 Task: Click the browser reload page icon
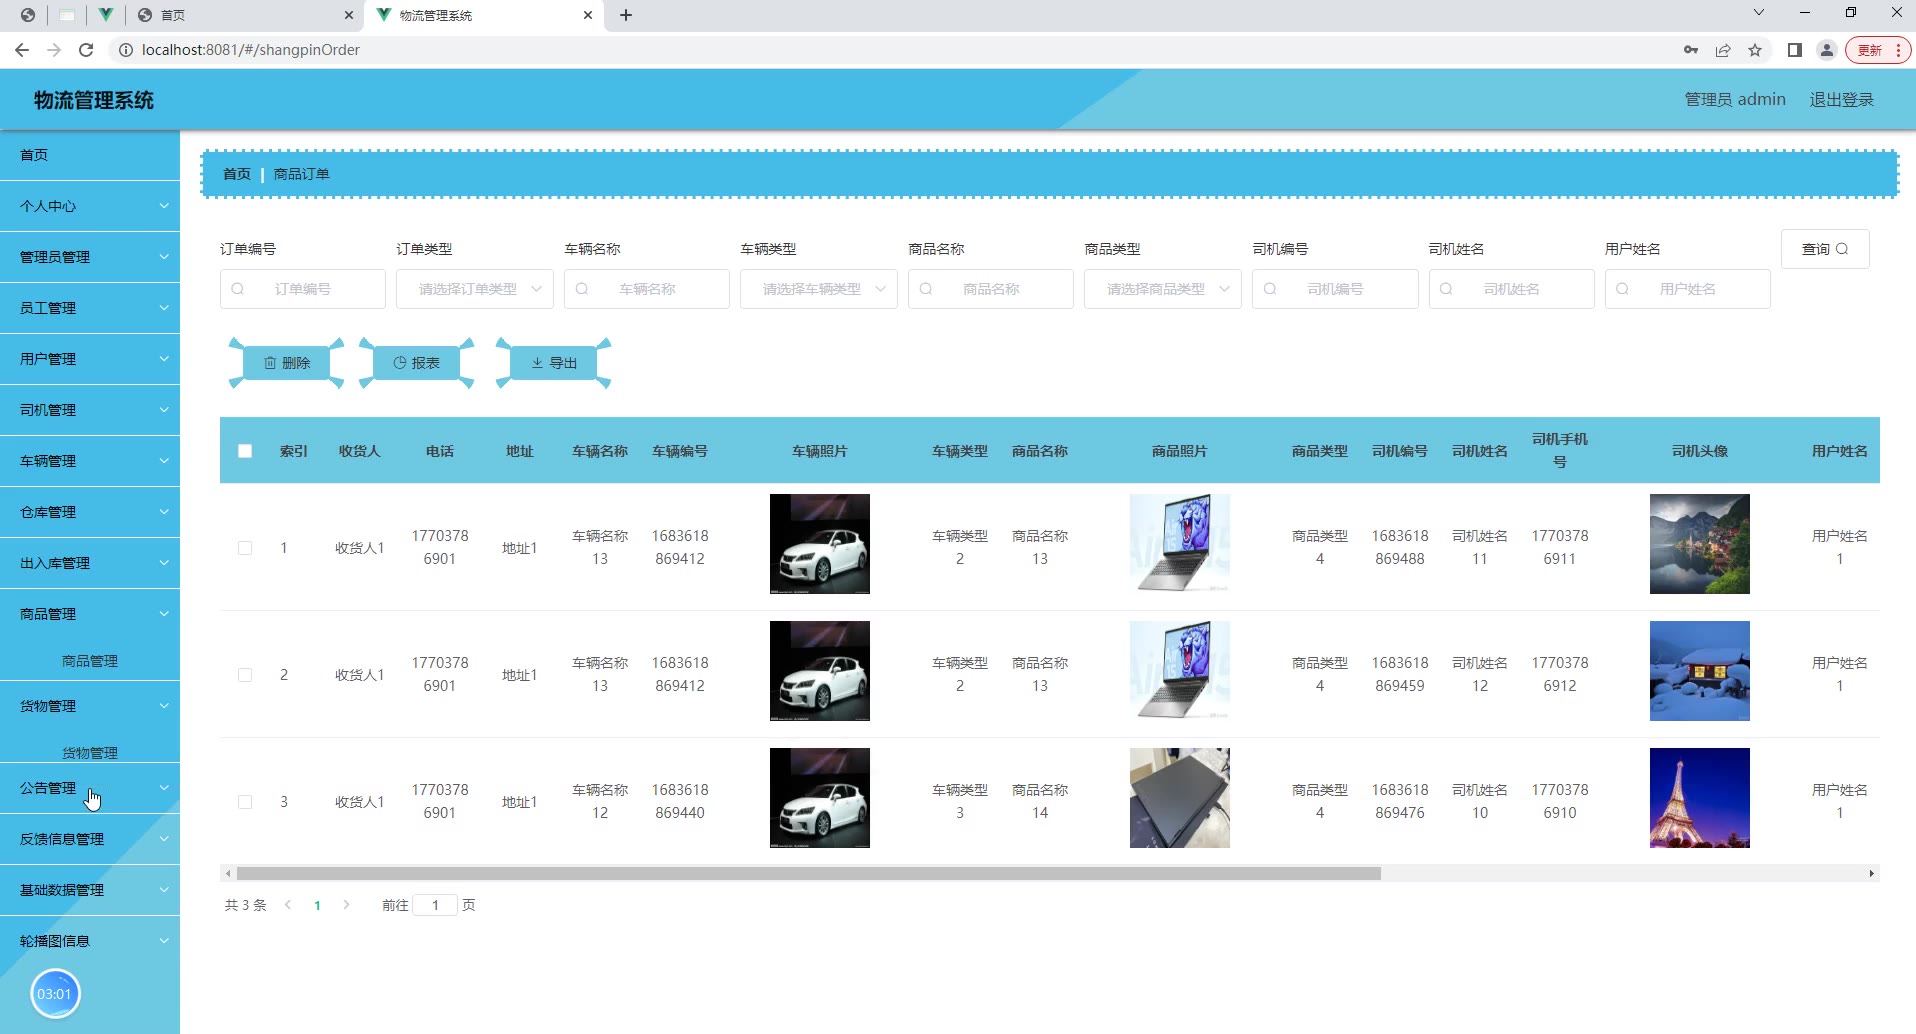coord(86,50)
